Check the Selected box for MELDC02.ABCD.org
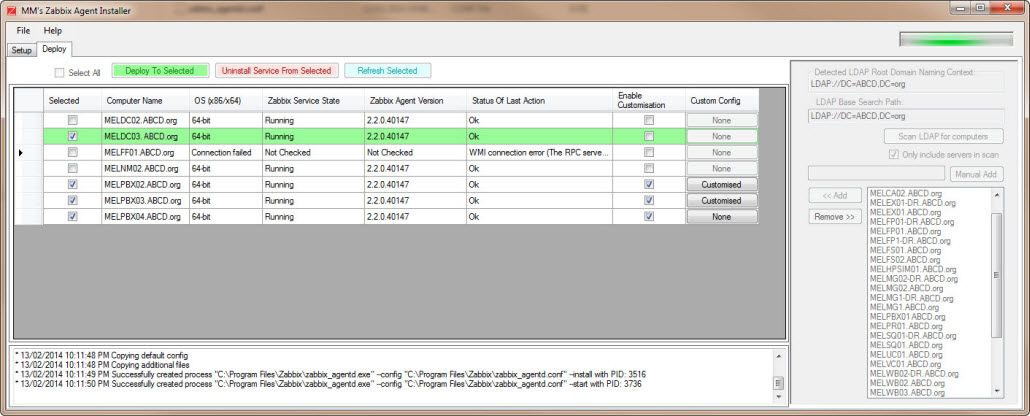Screen dimensions: 1030x416 pyautogui.click(x=71, y=120)
